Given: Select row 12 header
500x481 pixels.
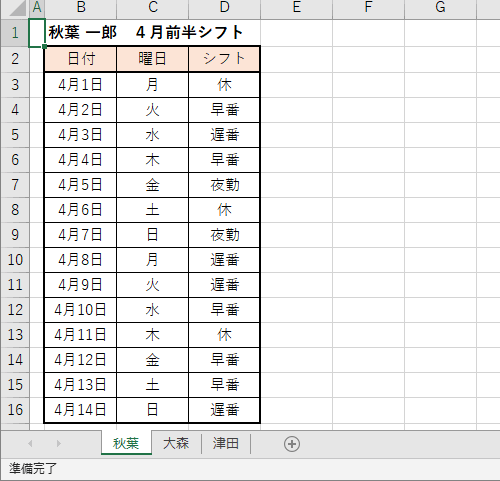Looking at the screenshot, I should (15, 310).
